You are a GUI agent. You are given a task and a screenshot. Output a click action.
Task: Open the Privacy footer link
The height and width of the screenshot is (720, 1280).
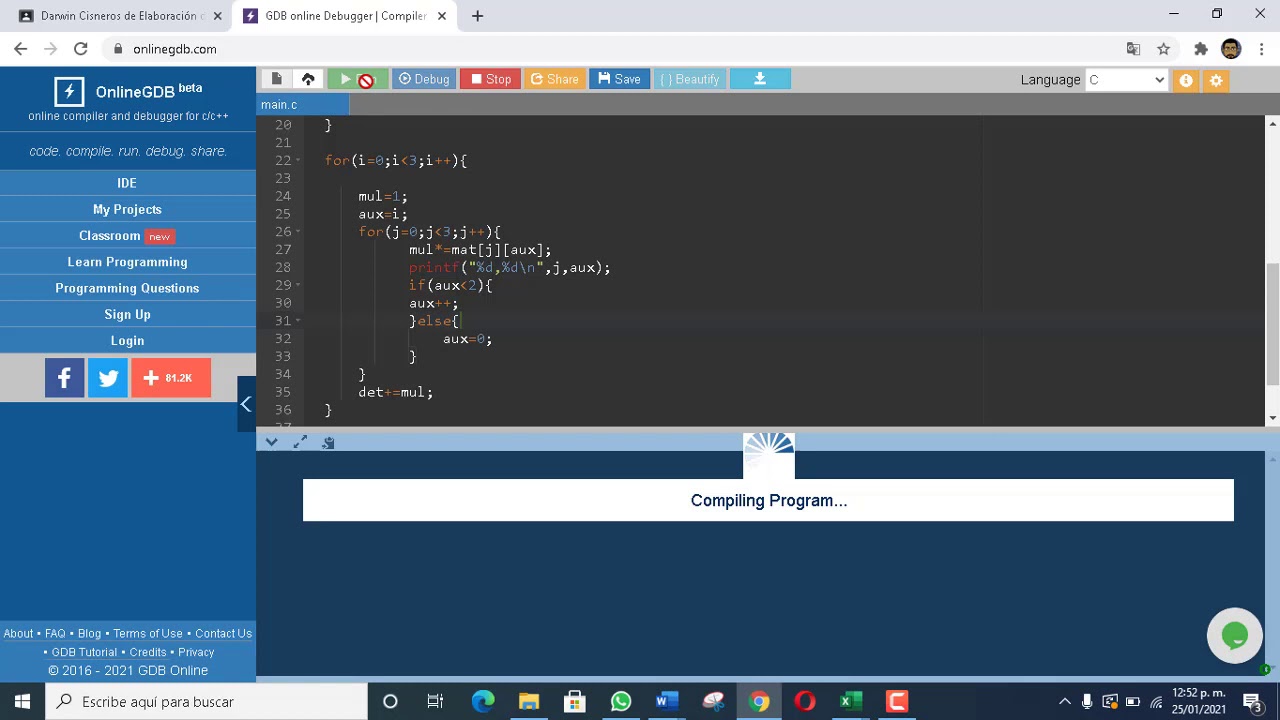tap(196, 652)
